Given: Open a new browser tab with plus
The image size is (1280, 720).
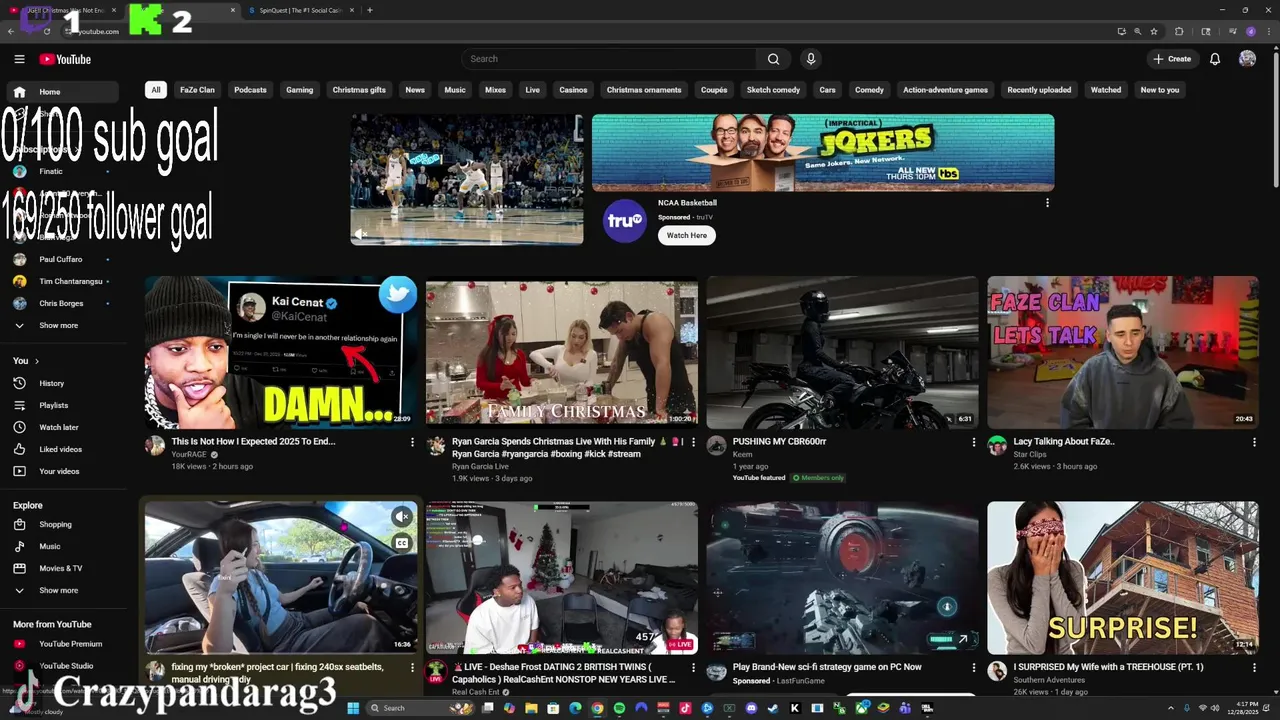Looking at the screenshot, I should click(x=370, y=10).
